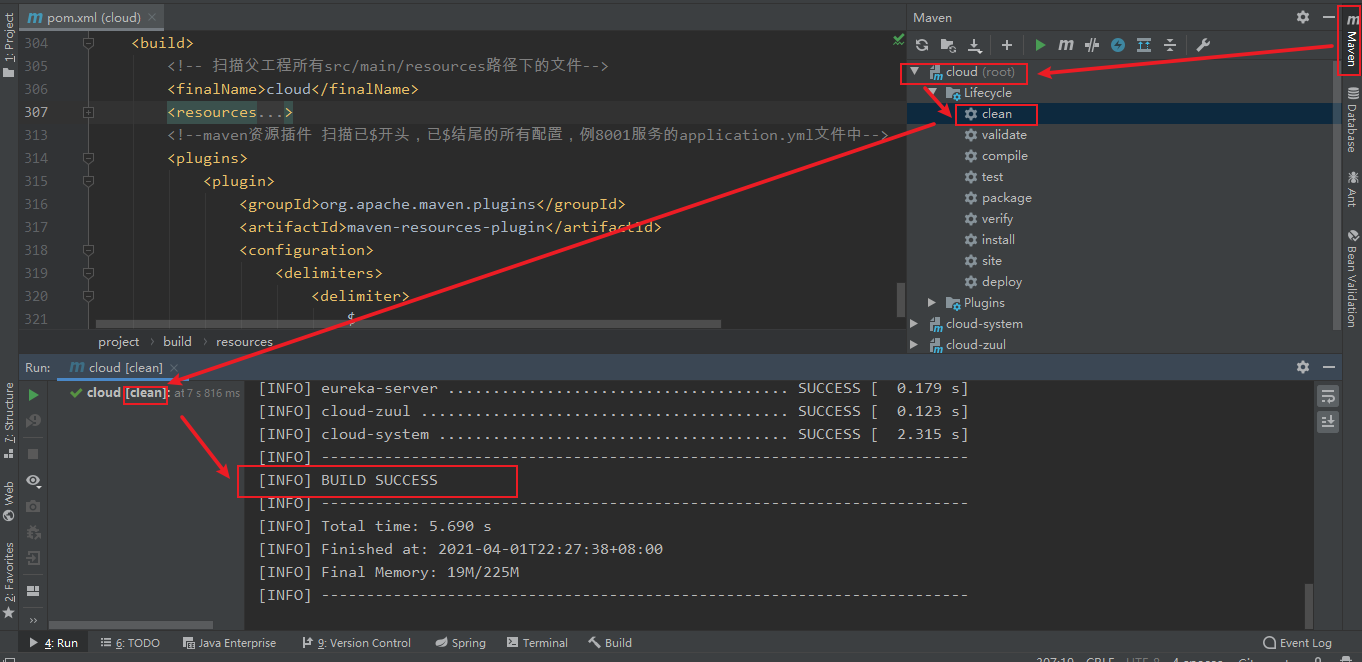This screenshot has height=662, width=1362.
Task: Open Run view eye options dropdown
Action: pyautogui.click(x=33, y=481)
